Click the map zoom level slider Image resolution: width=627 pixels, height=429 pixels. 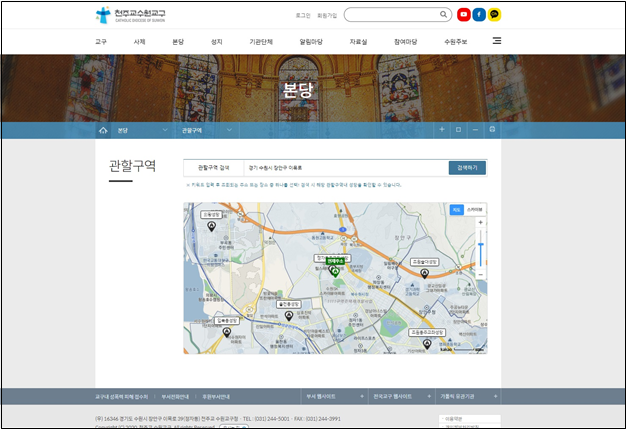[x=481, y=249]
